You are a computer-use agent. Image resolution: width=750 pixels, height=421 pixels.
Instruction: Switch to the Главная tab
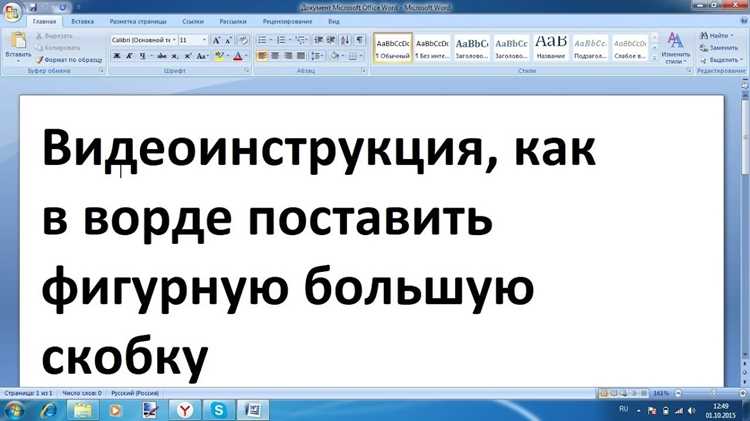(44, 22)
